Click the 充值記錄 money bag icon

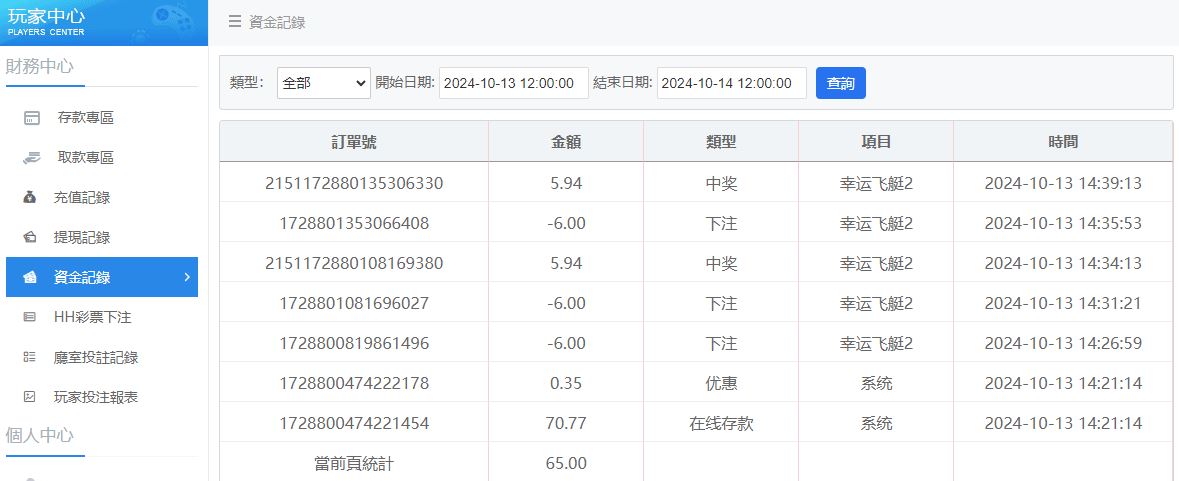(31, 198)
